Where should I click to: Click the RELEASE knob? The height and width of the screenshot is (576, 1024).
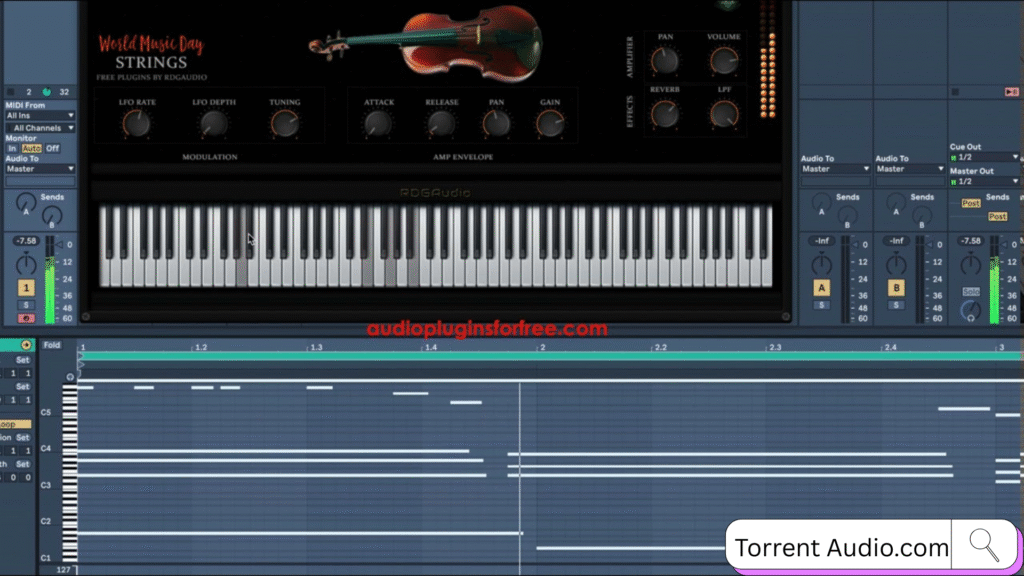coord(441,123)
